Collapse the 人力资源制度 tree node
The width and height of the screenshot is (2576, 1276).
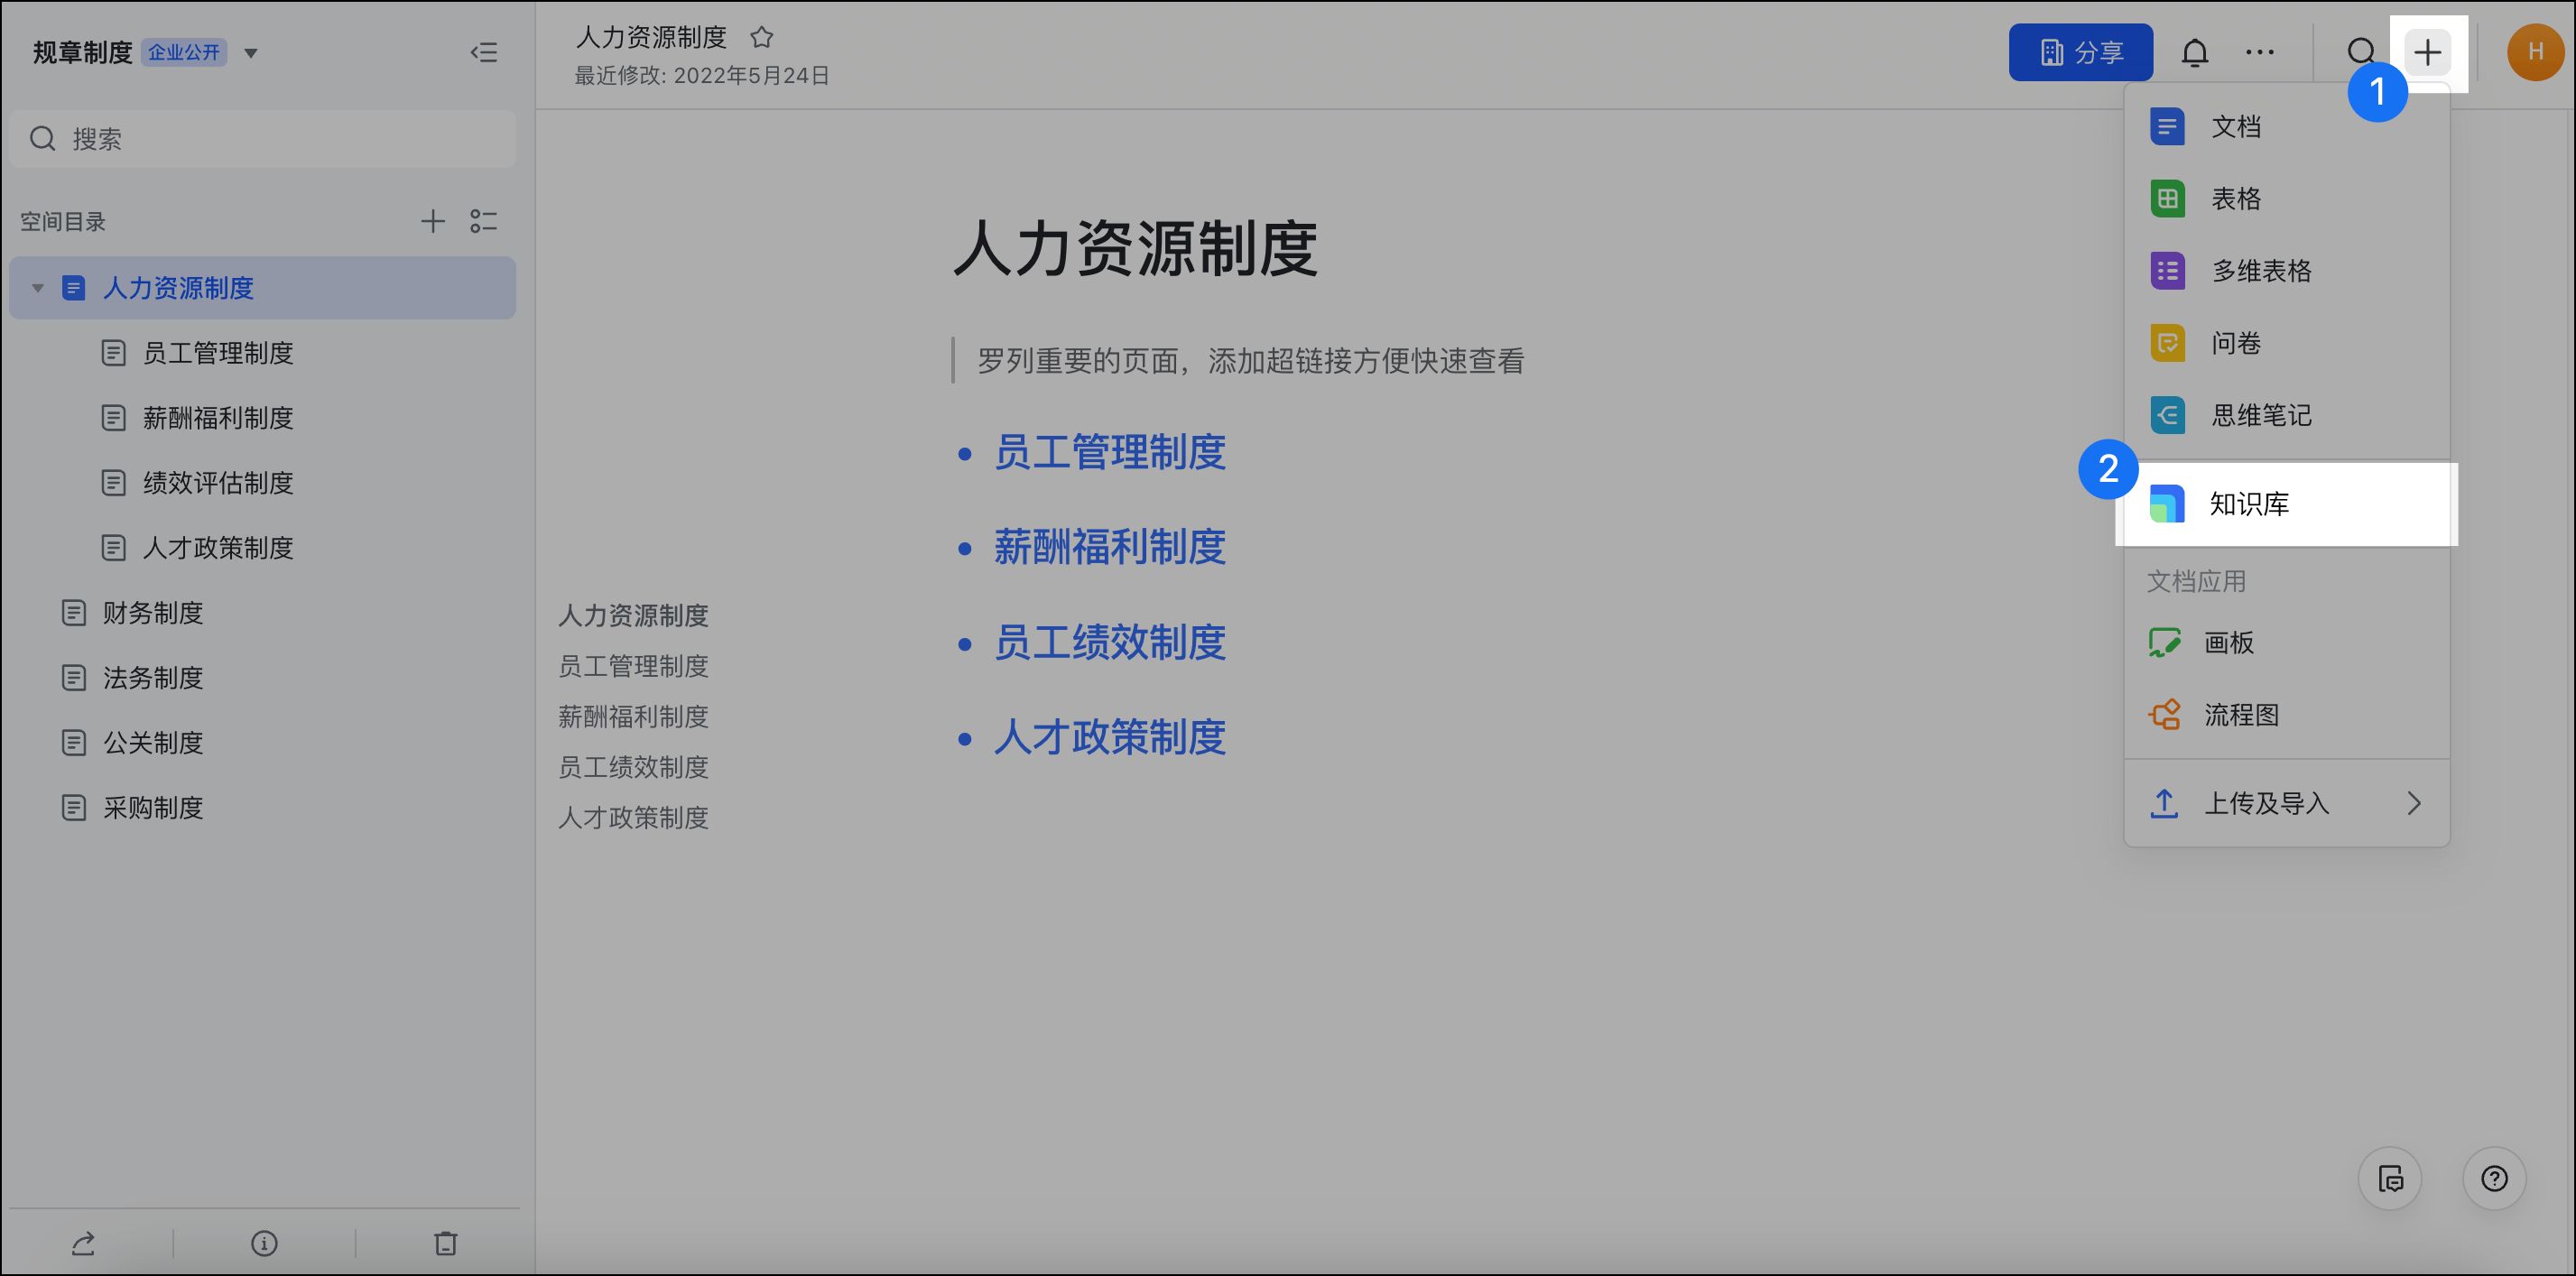[38, 288]
